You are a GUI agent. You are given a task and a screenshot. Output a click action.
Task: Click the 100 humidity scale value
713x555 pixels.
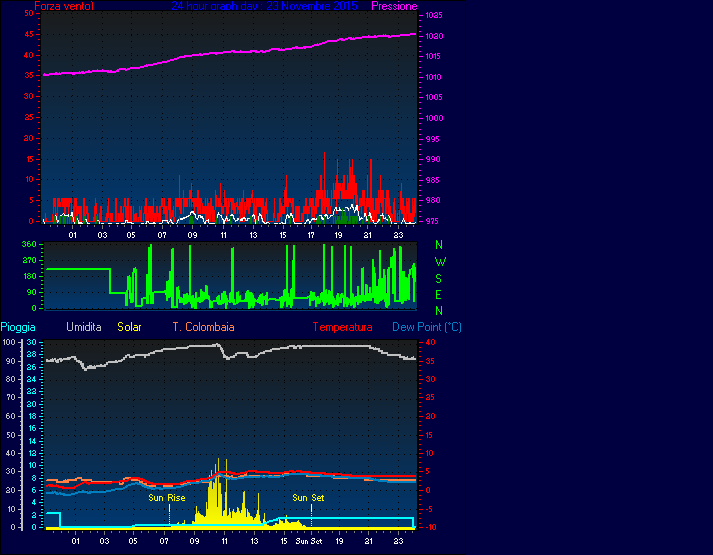click(x=9, y=342)
